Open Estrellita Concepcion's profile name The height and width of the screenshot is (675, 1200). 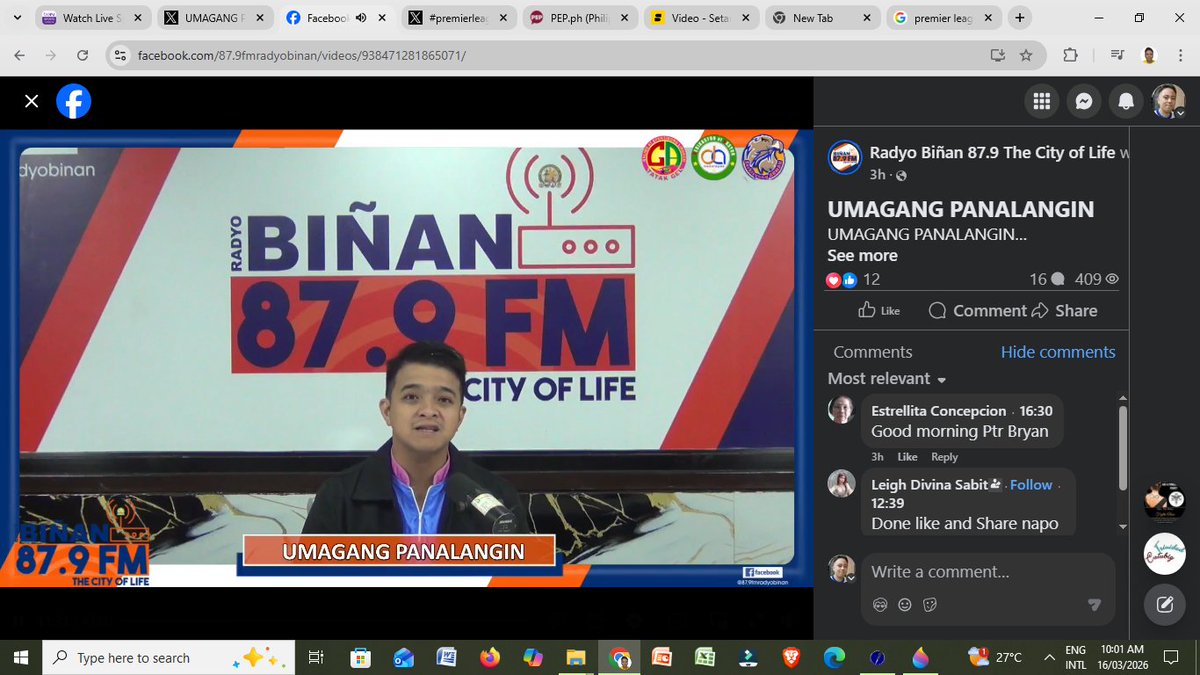coord(939,411)
